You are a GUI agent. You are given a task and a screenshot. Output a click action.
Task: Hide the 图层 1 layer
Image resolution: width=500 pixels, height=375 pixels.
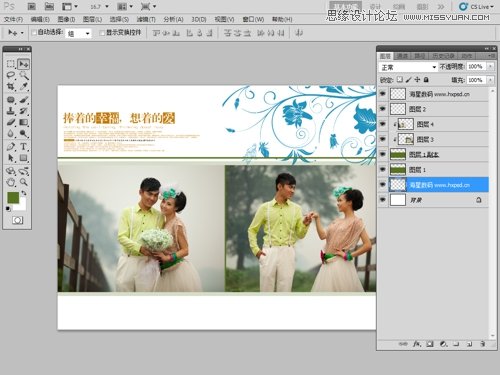(x=383, y=169)
